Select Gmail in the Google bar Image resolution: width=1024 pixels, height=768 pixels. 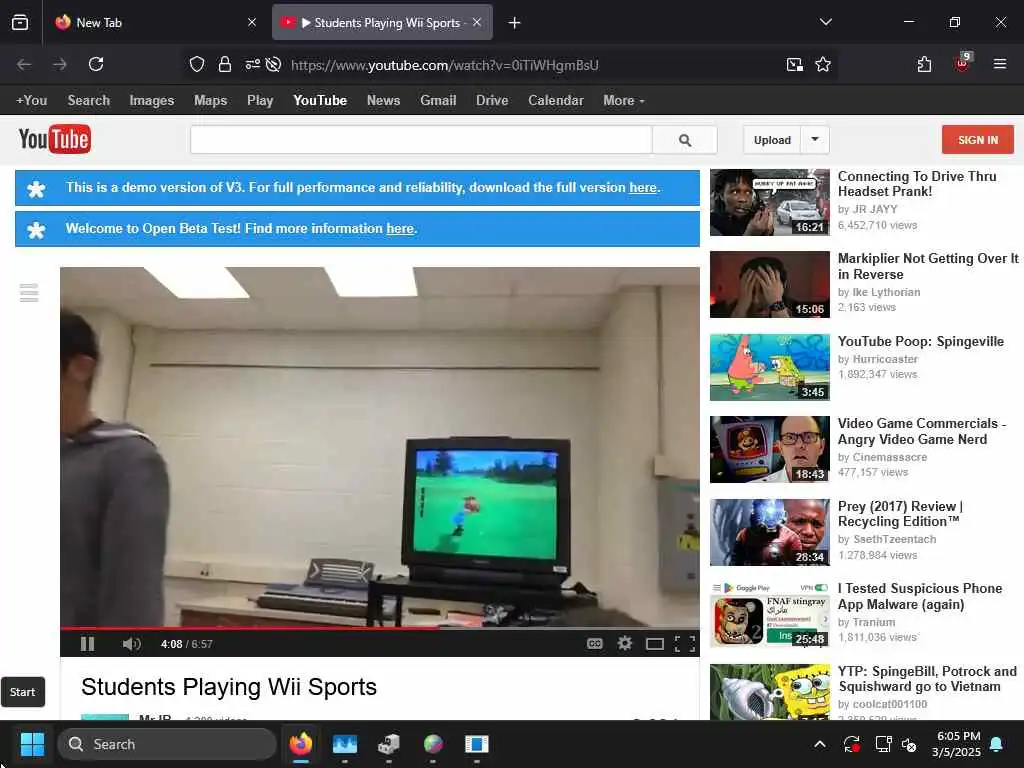pos(438,101)
